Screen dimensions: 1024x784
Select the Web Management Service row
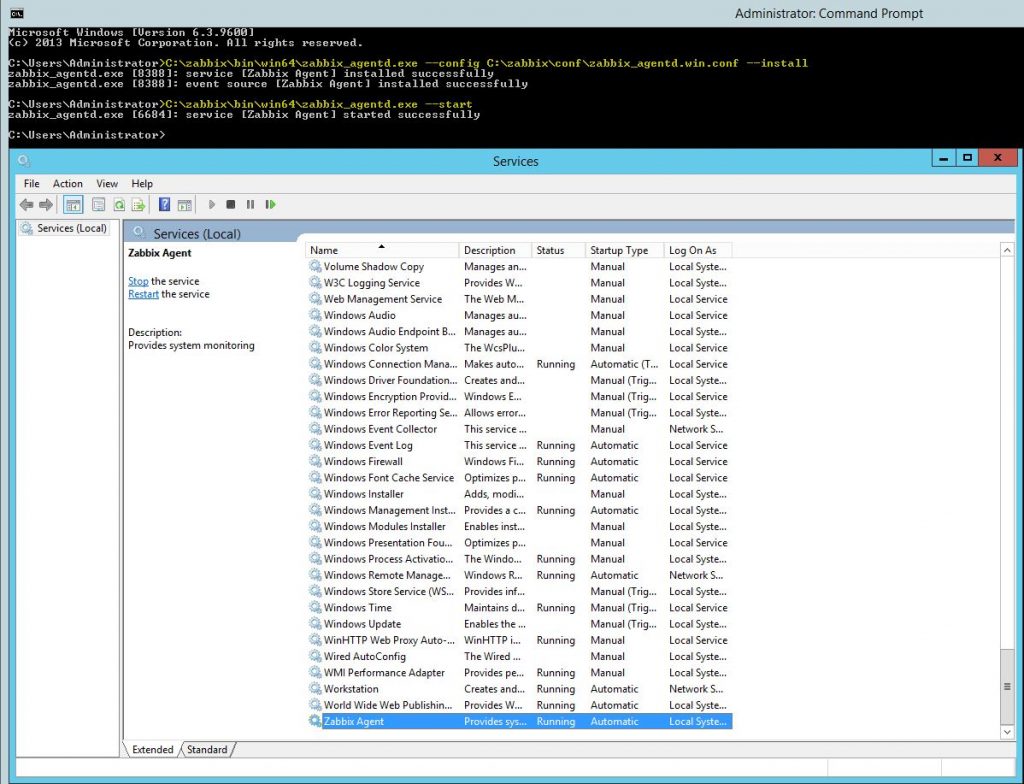point(519,299)
